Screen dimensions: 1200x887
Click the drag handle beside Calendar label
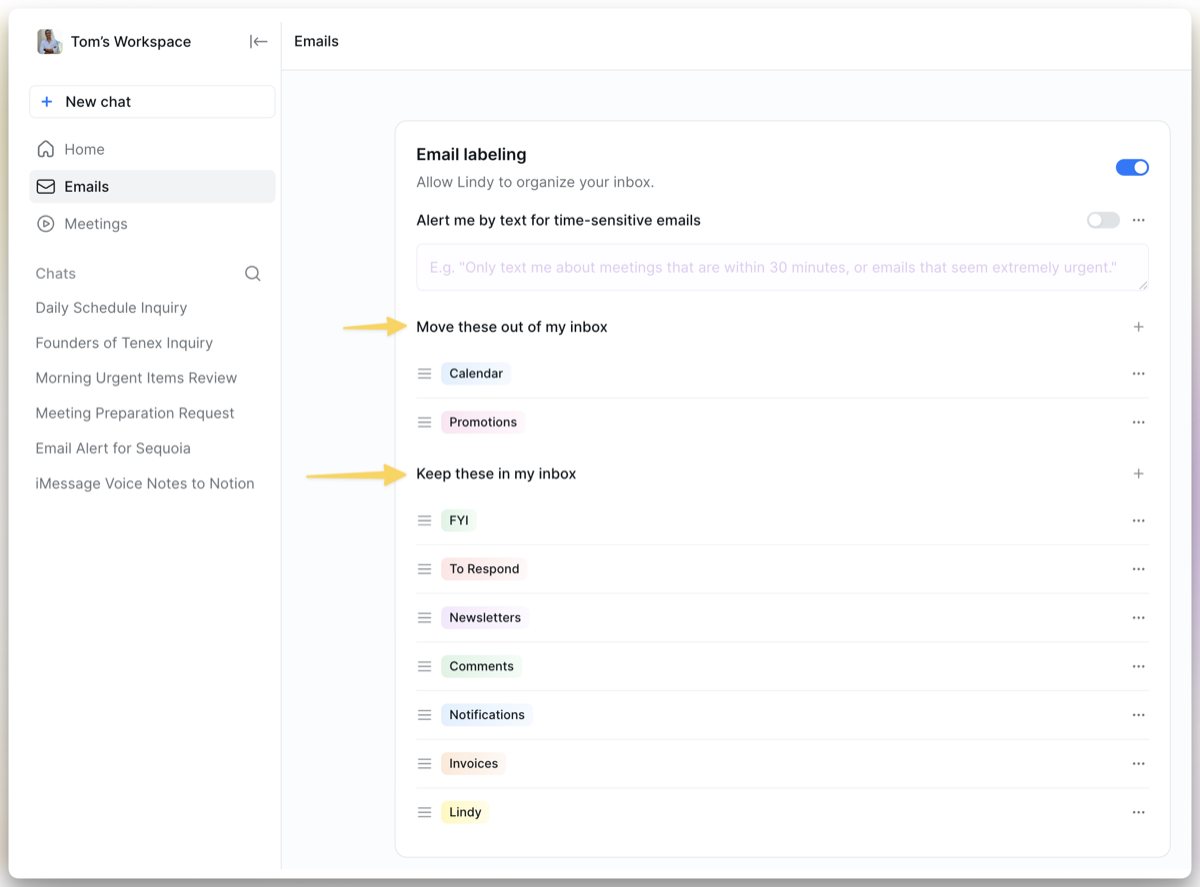click(424, 373)
